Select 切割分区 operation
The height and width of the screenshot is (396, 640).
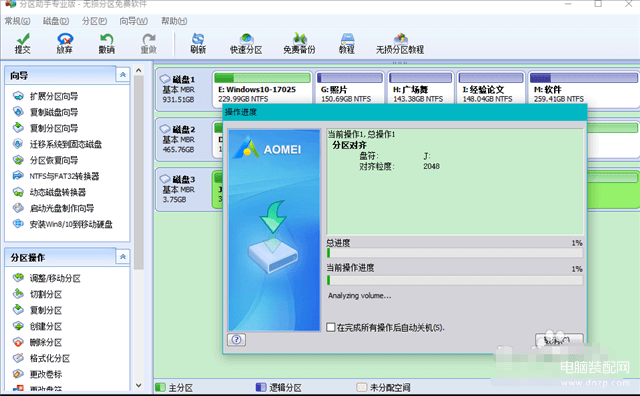37,294
